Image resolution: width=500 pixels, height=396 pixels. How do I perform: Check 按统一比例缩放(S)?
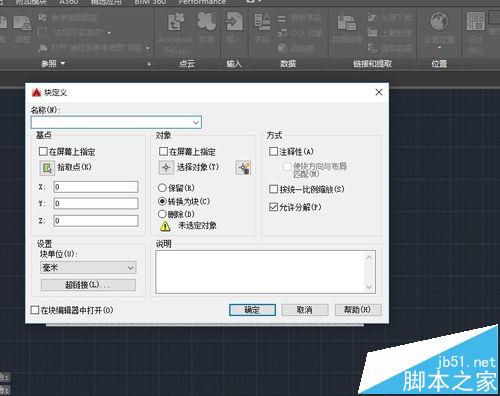(273, 189)
